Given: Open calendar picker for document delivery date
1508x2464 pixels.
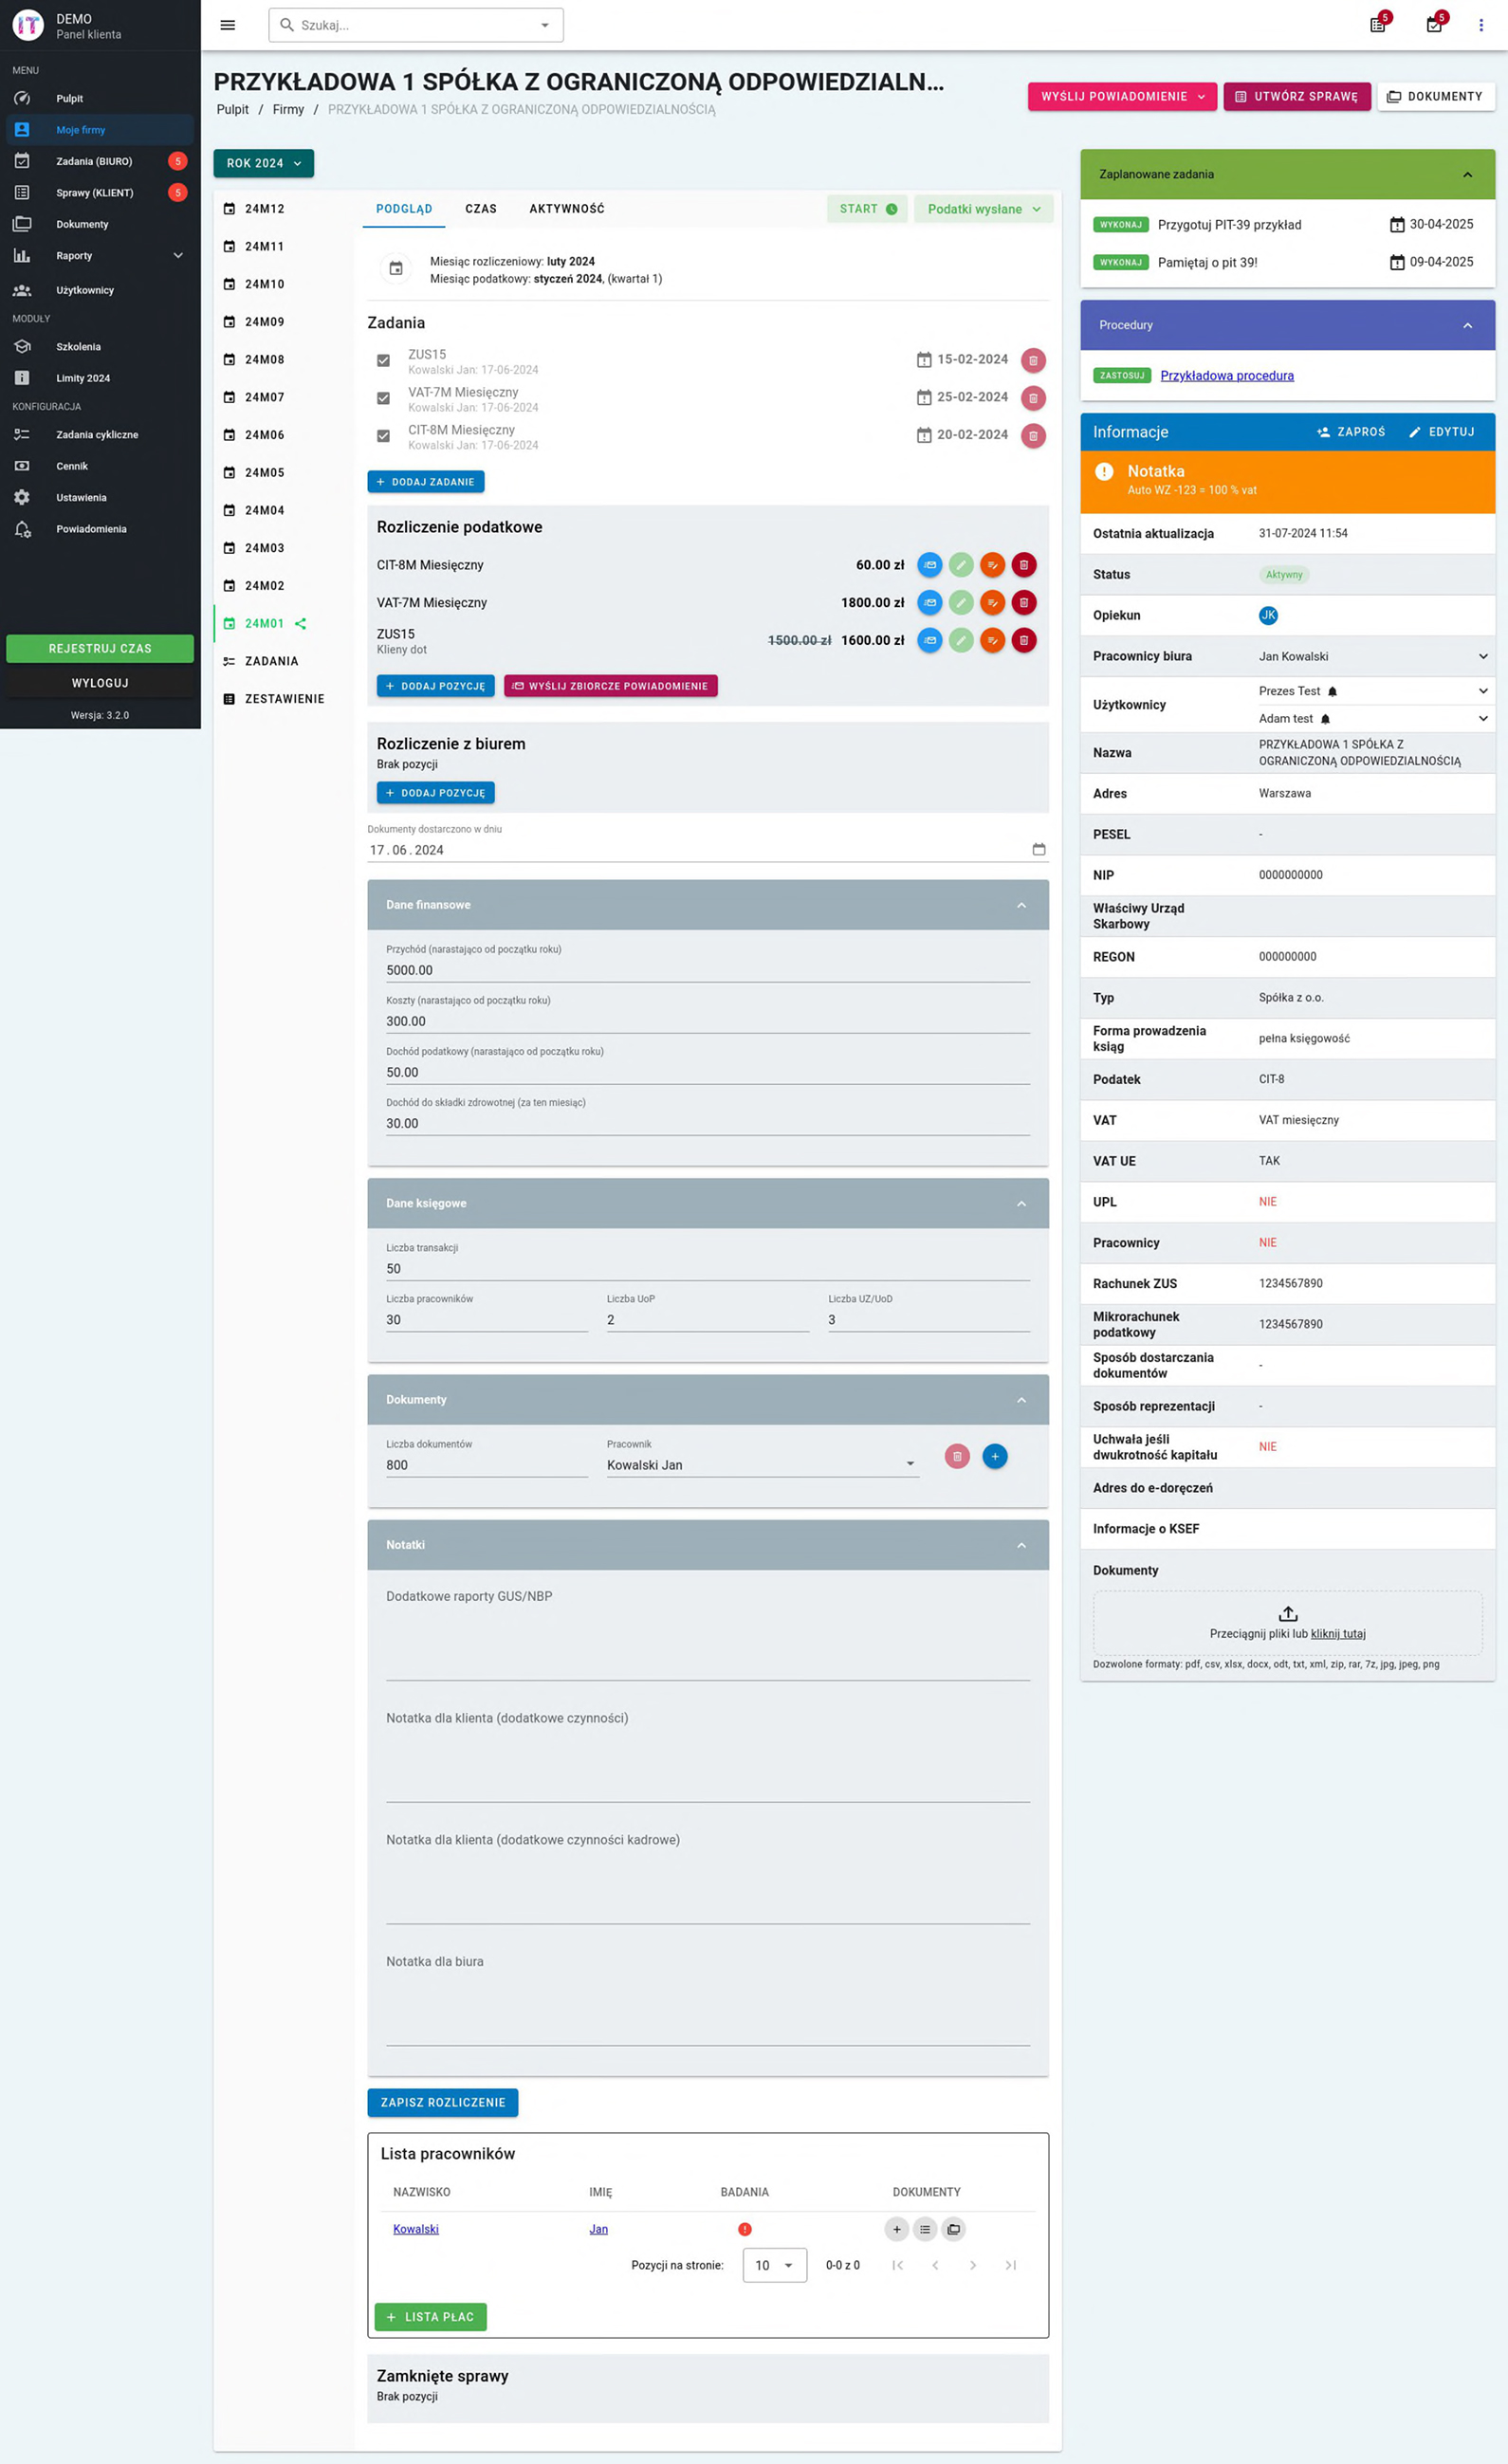Looking at the screenshot, I should (x=1038, y=850).
